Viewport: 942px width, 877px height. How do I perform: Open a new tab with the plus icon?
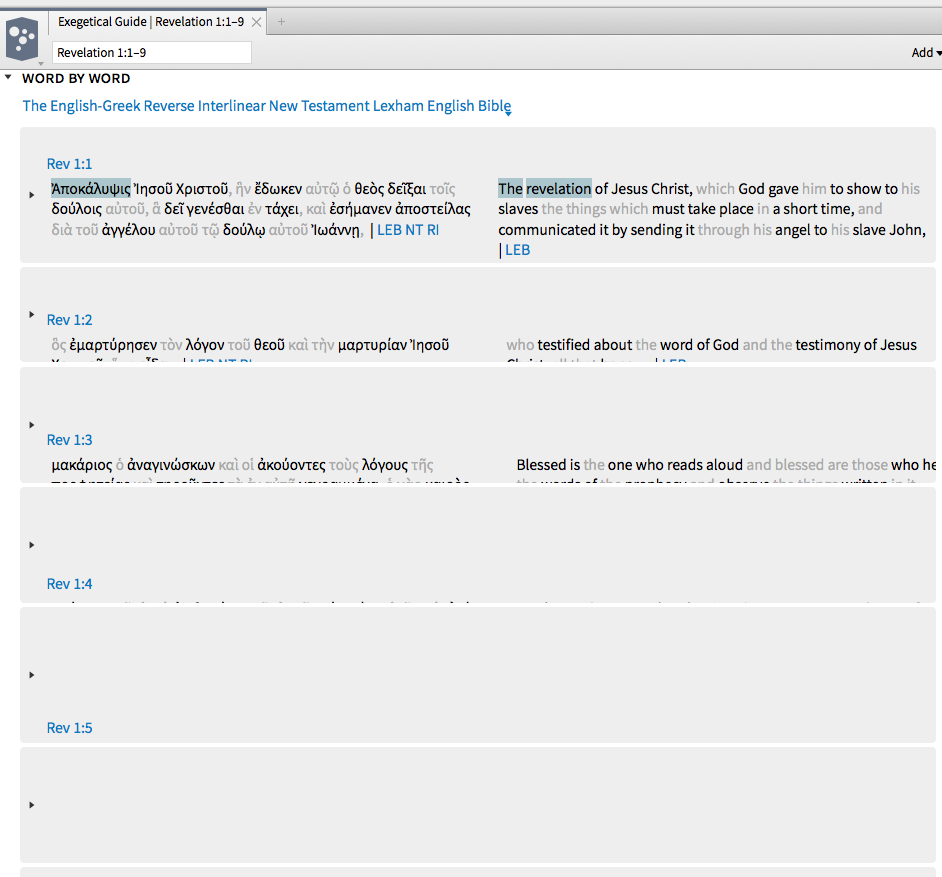tap(281, 19)
